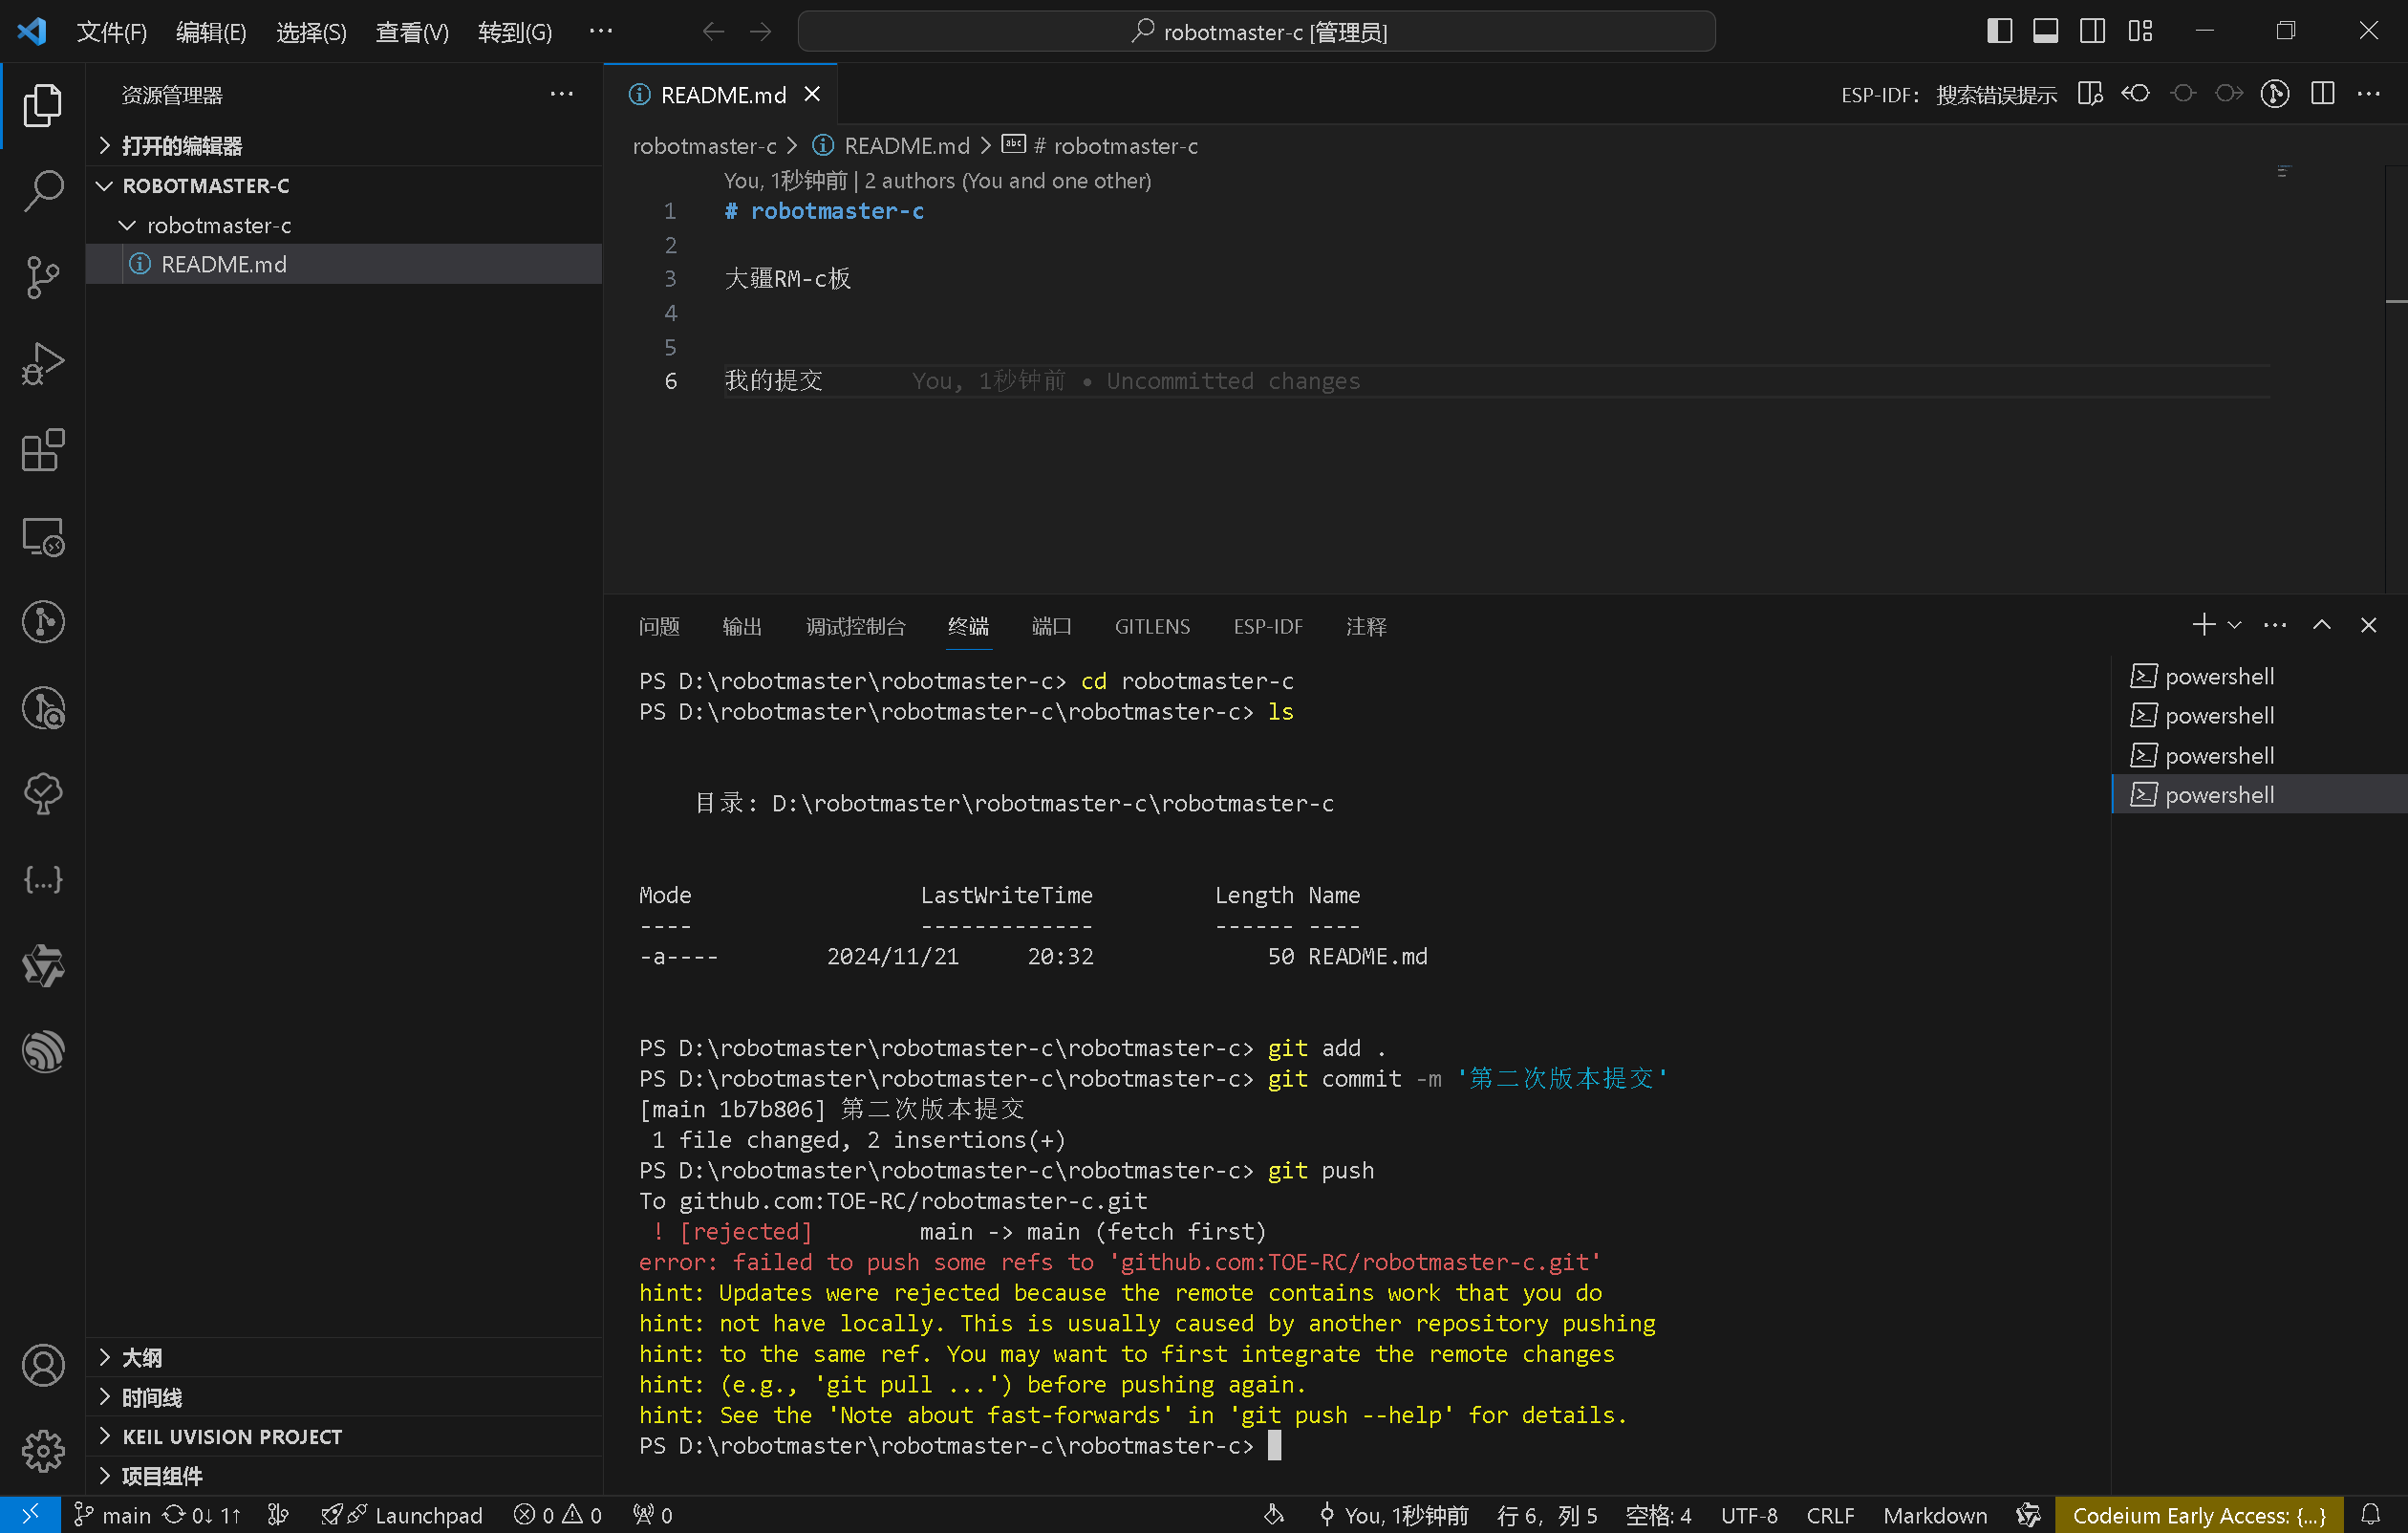Split the editor right
Image resolution: width=2408 pixels, height=1533 pixels.
2322,94
